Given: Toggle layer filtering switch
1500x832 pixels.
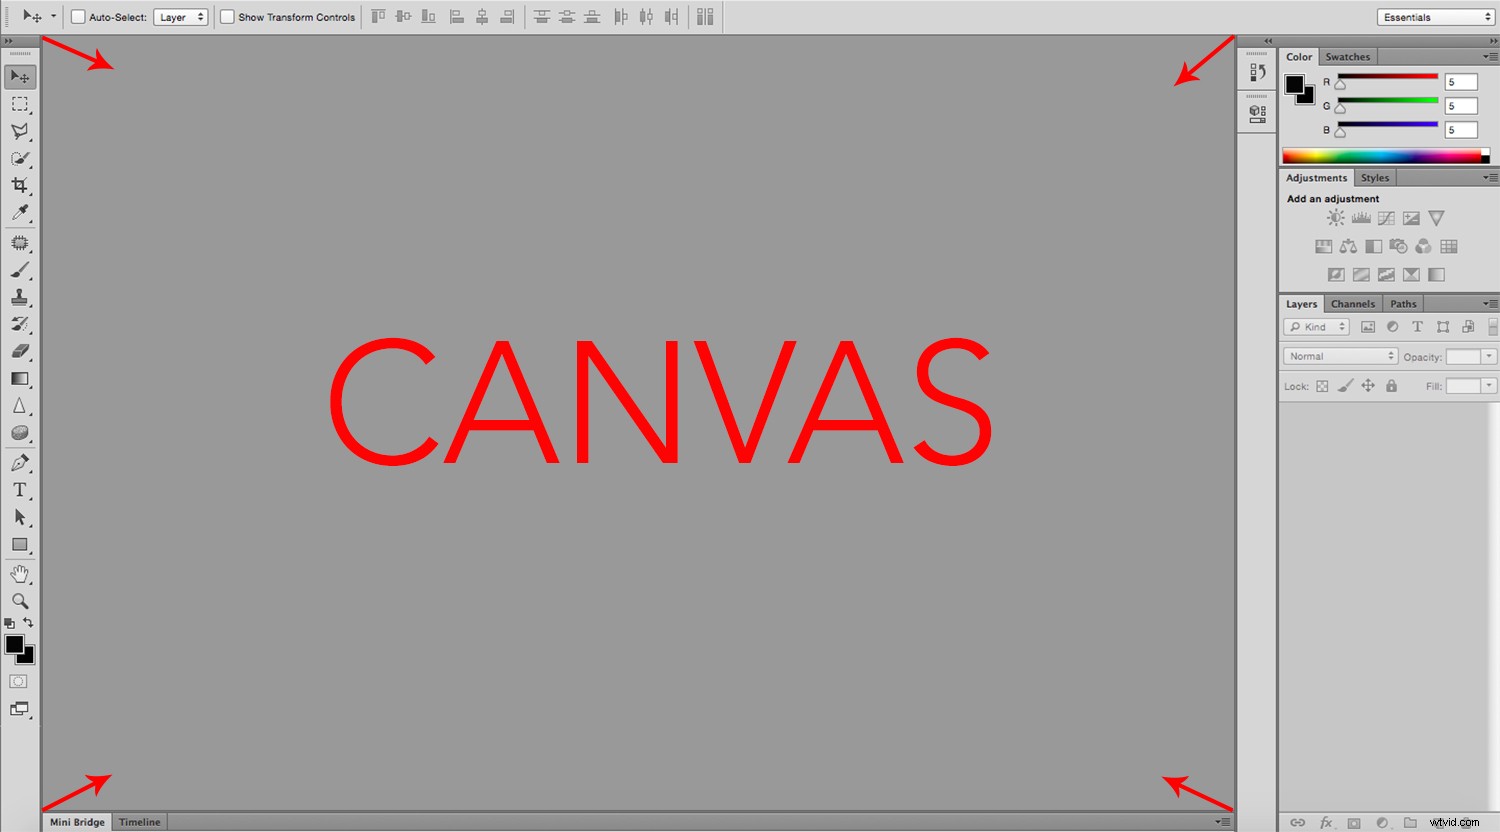Looking at the screenshot, I should pyautogui.click(x=1493, y=327).
